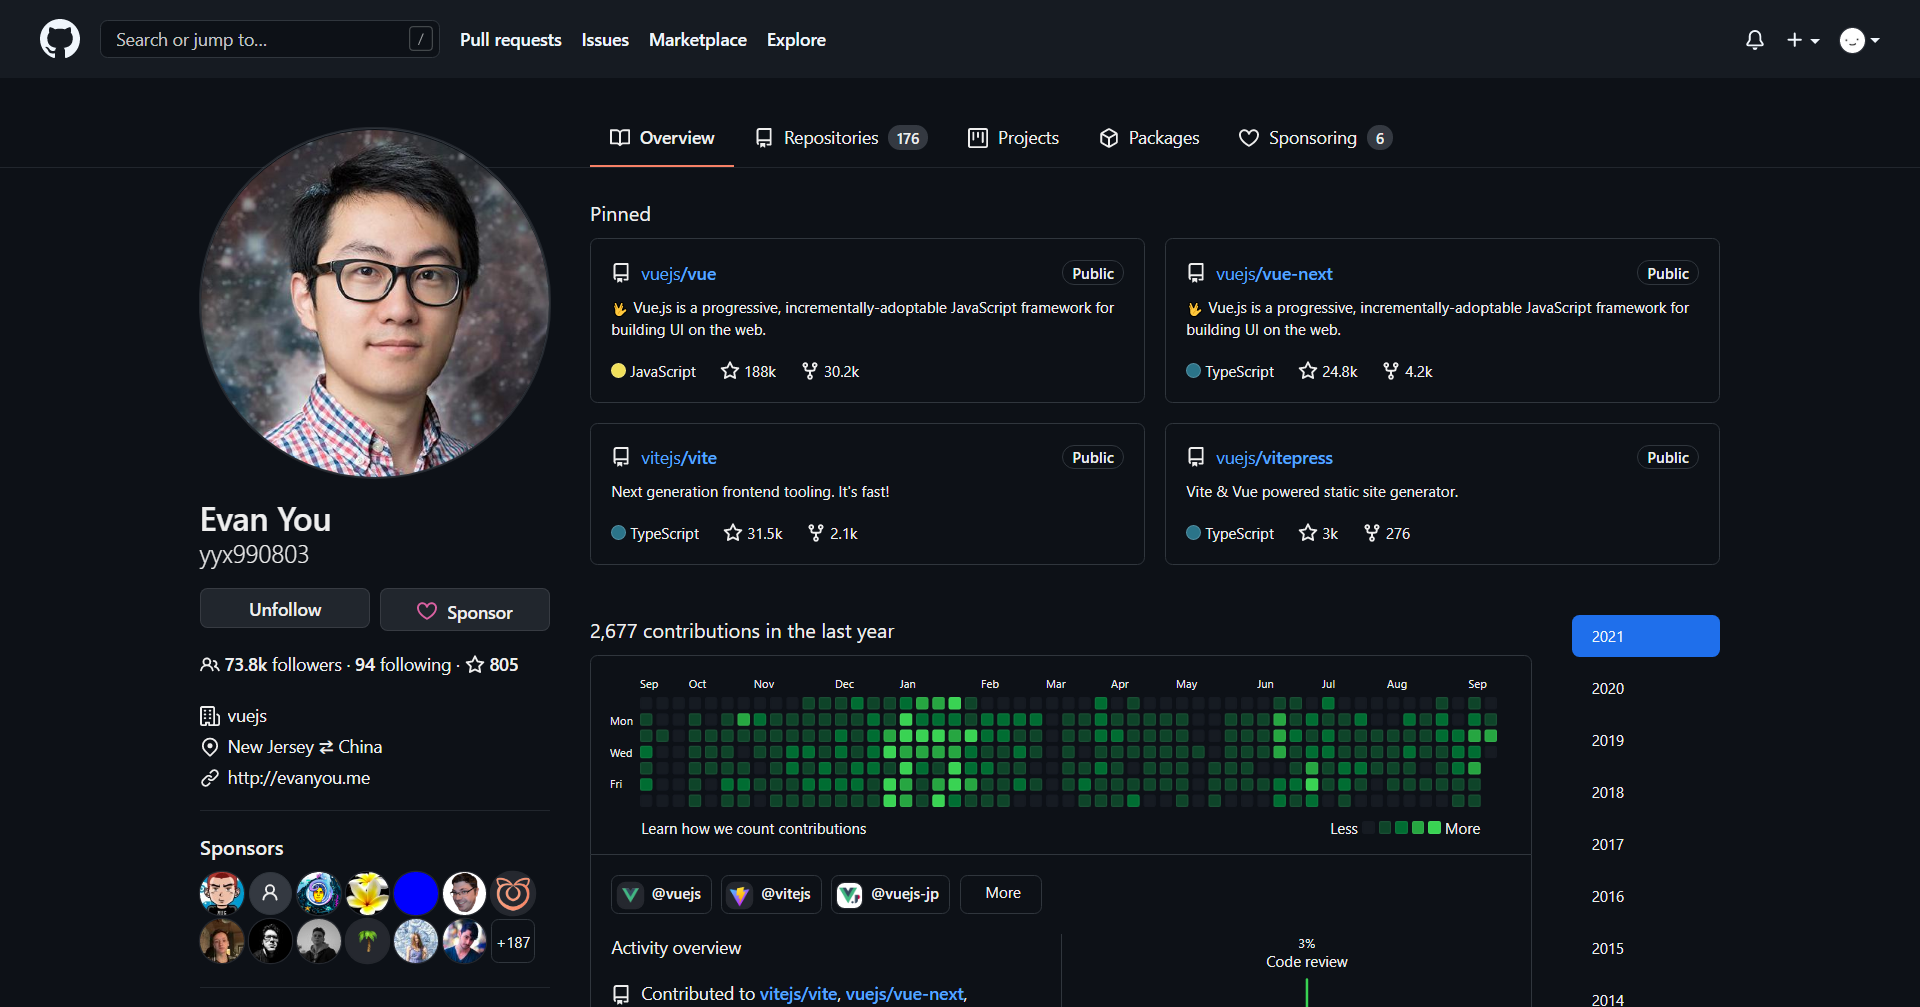The image size is (1920, 1007).
Task: Visit http://evanyou.me website link
Action: (298, 778)
